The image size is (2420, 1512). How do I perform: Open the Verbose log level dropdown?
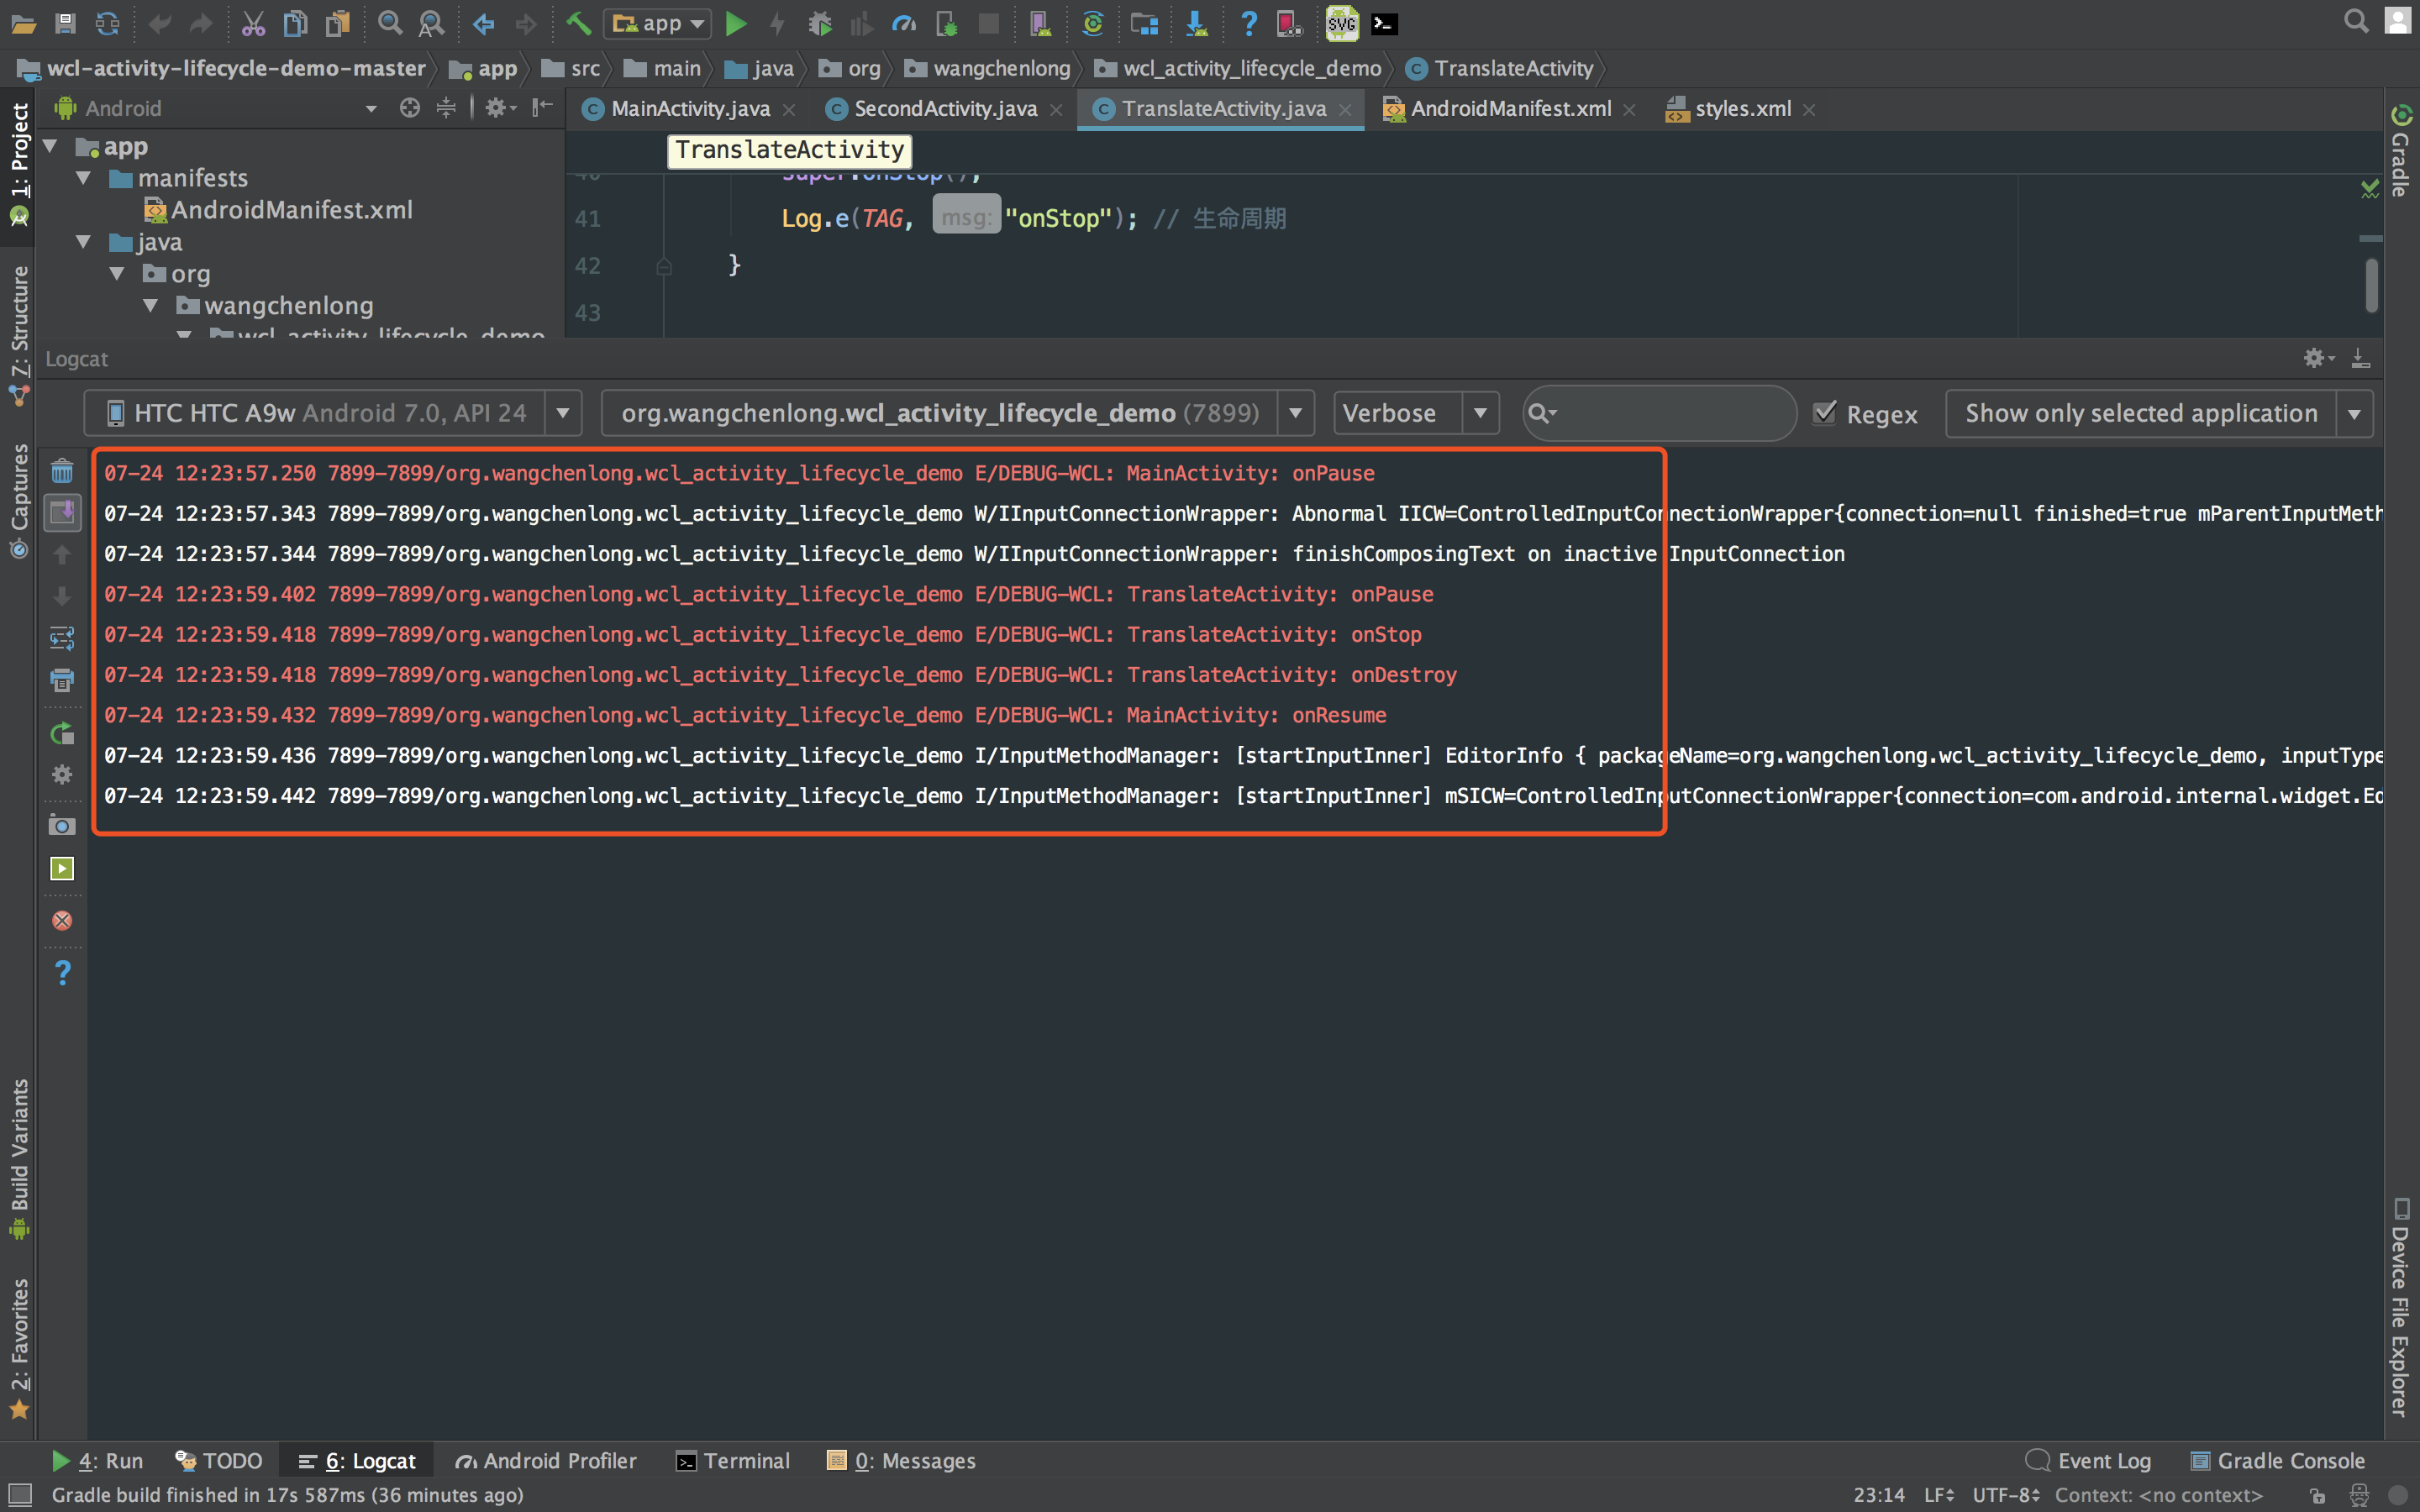[1415, 413]
